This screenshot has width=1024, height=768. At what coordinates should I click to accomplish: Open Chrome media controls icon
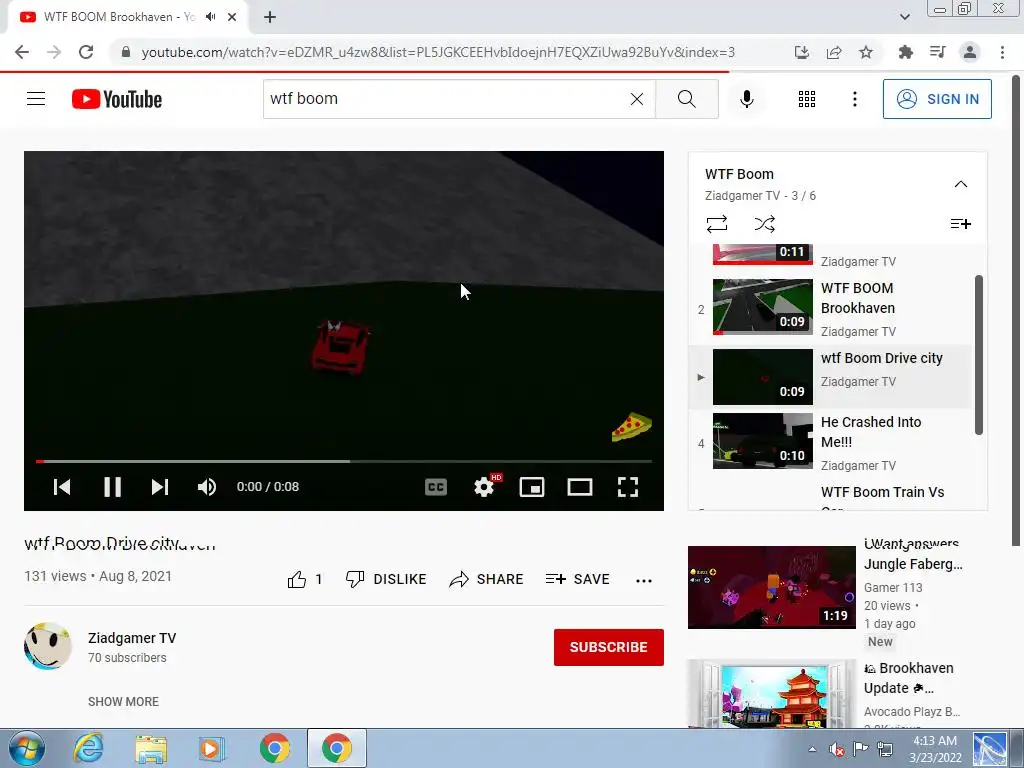[937, 52]
